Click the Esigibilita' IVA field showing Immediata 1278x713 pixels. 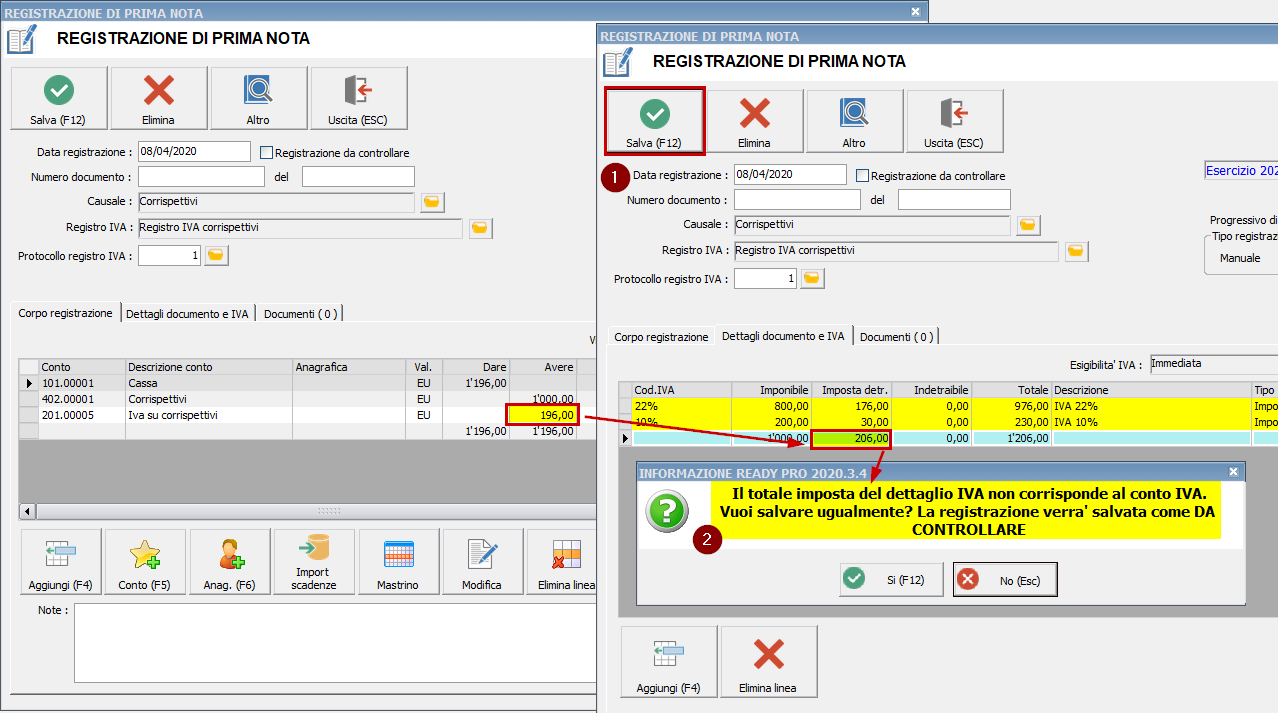pyautogui.click(x=1213, y=364)
